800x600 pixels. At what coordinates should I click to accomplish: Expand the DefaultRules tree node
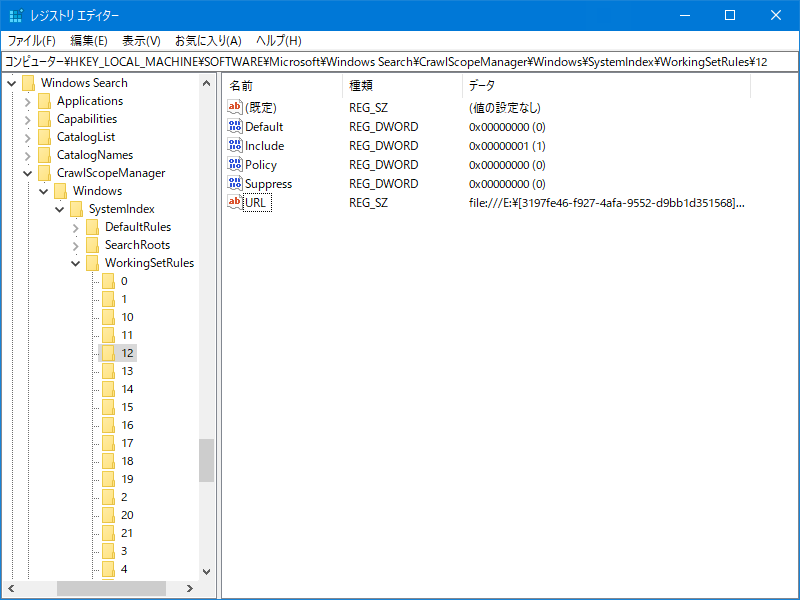click(x=76, y=227)
